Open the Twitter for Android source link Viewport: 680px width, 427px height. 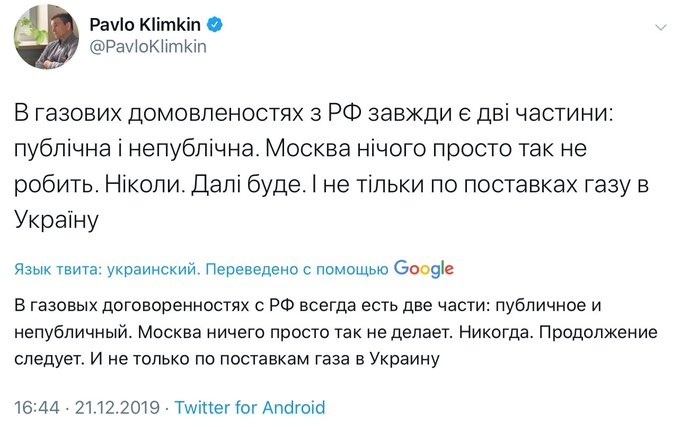(250, 407)
